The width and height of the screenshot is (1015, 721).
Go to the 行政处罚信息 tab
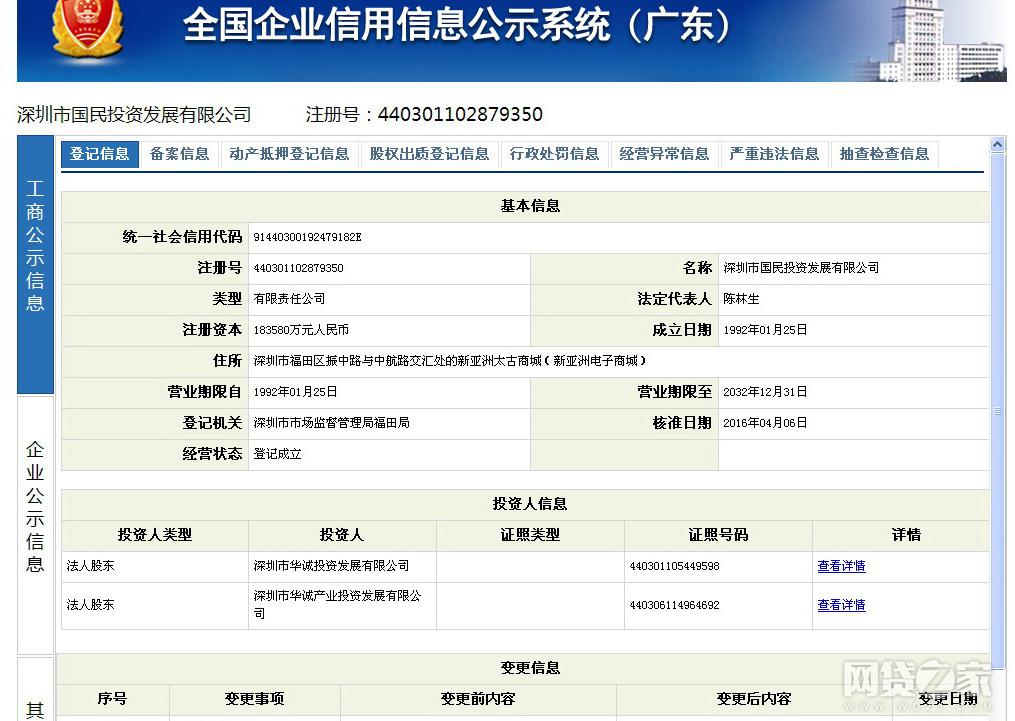coord(554,154)
